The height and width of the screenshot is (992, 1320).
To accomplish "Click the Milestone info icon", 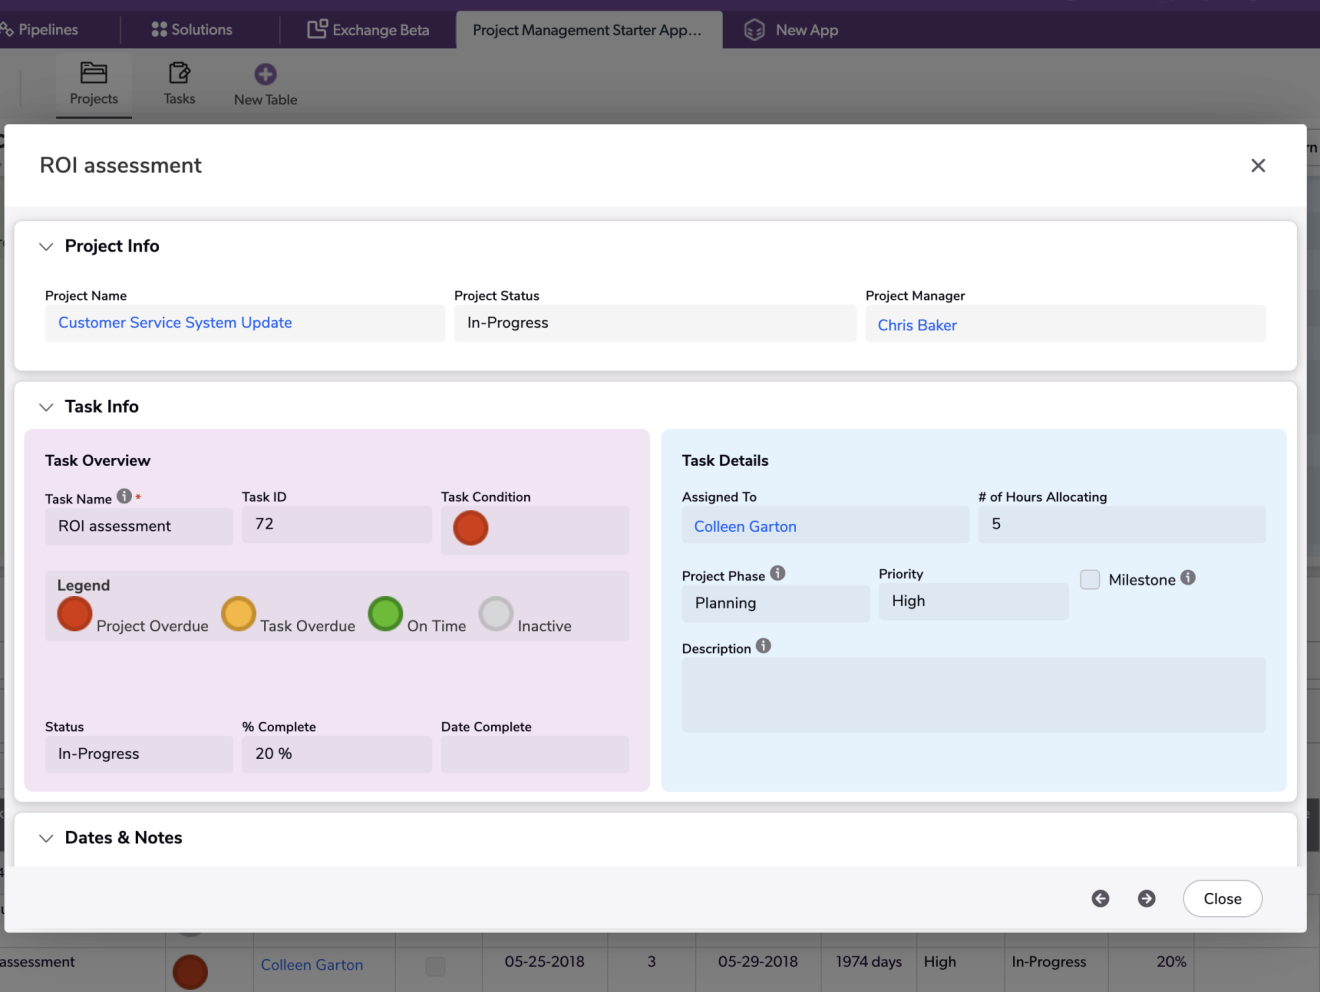I will pyautogui.click(x=1188, y=578).
